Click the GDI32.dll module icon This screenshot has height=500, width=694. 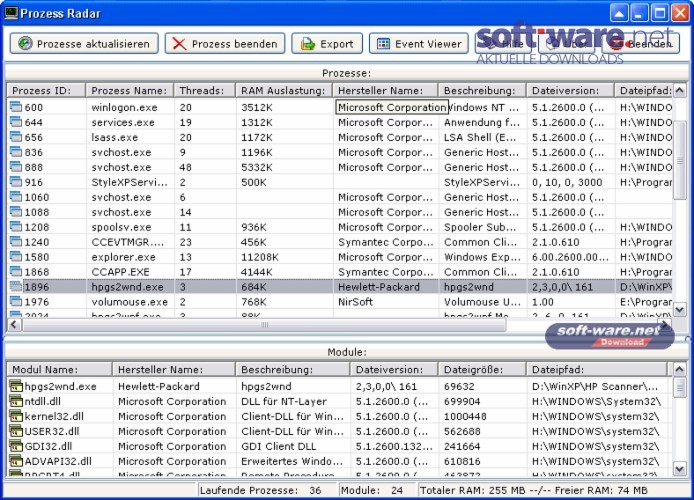16,446
